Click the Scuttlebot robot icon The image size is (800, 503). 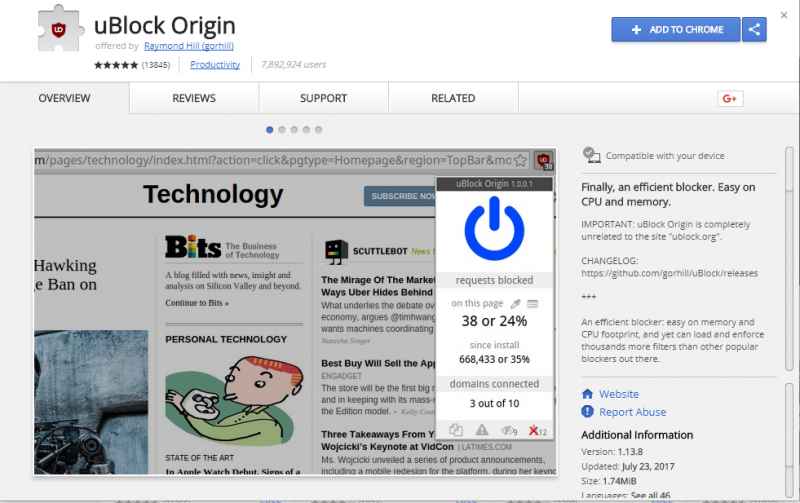click(x=336, y=252)
